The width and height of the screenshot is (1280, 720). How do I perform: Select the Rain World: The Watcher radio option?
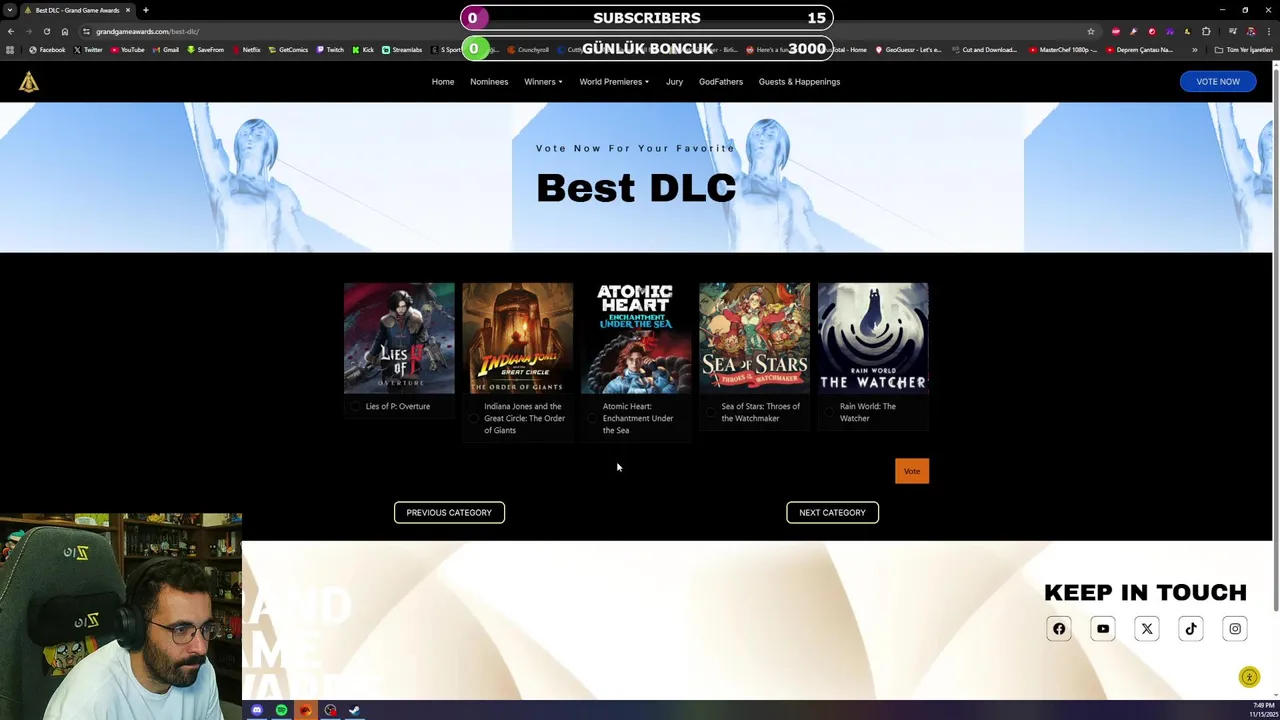tap(829, 413)
